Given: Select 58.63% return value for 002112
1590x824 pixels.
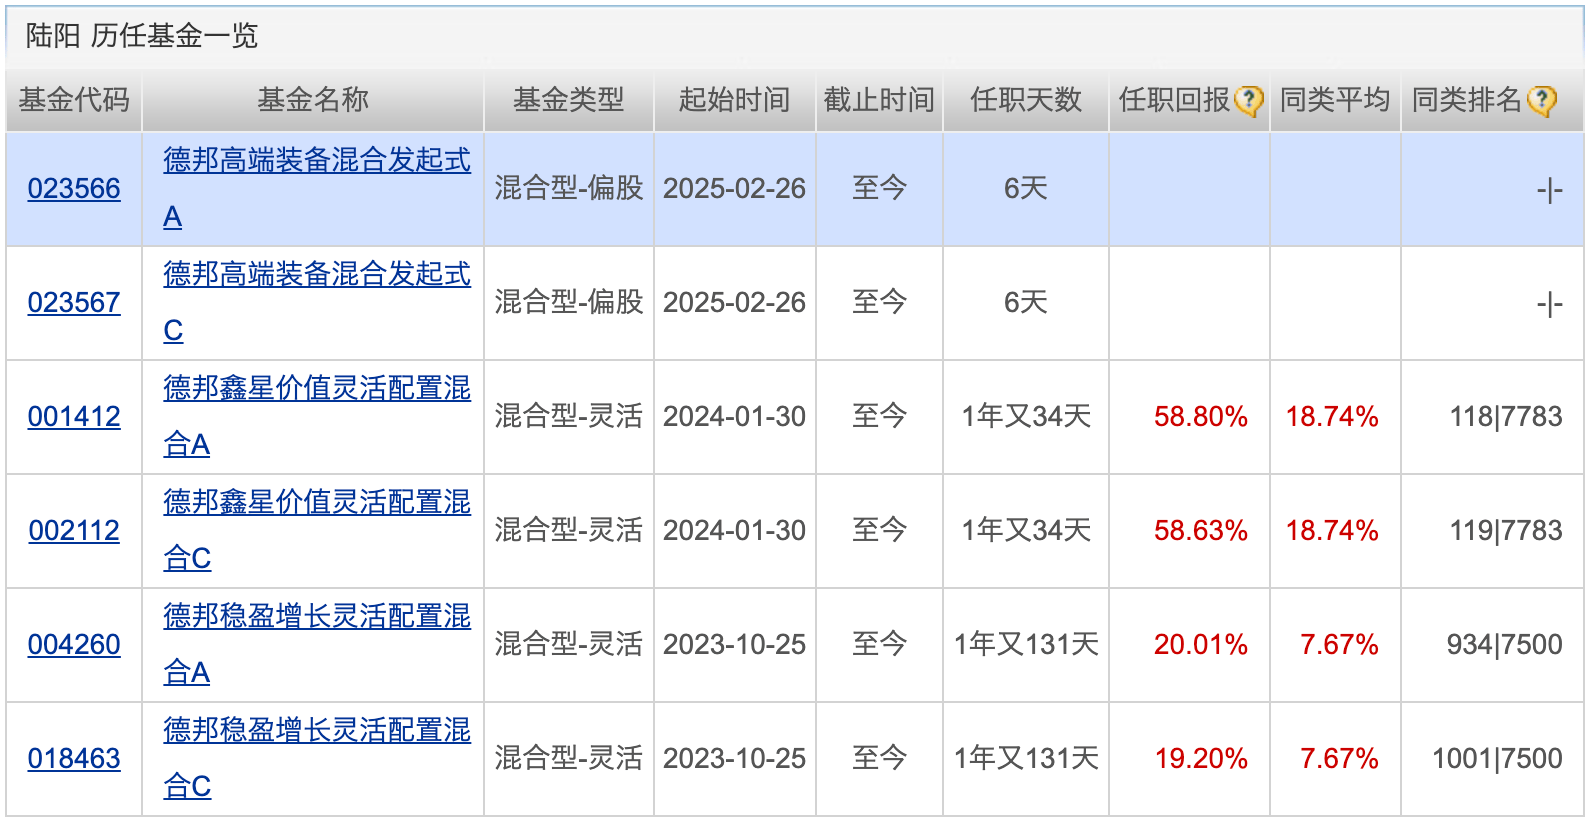Looking at the screenshot, I should 1200,530.
